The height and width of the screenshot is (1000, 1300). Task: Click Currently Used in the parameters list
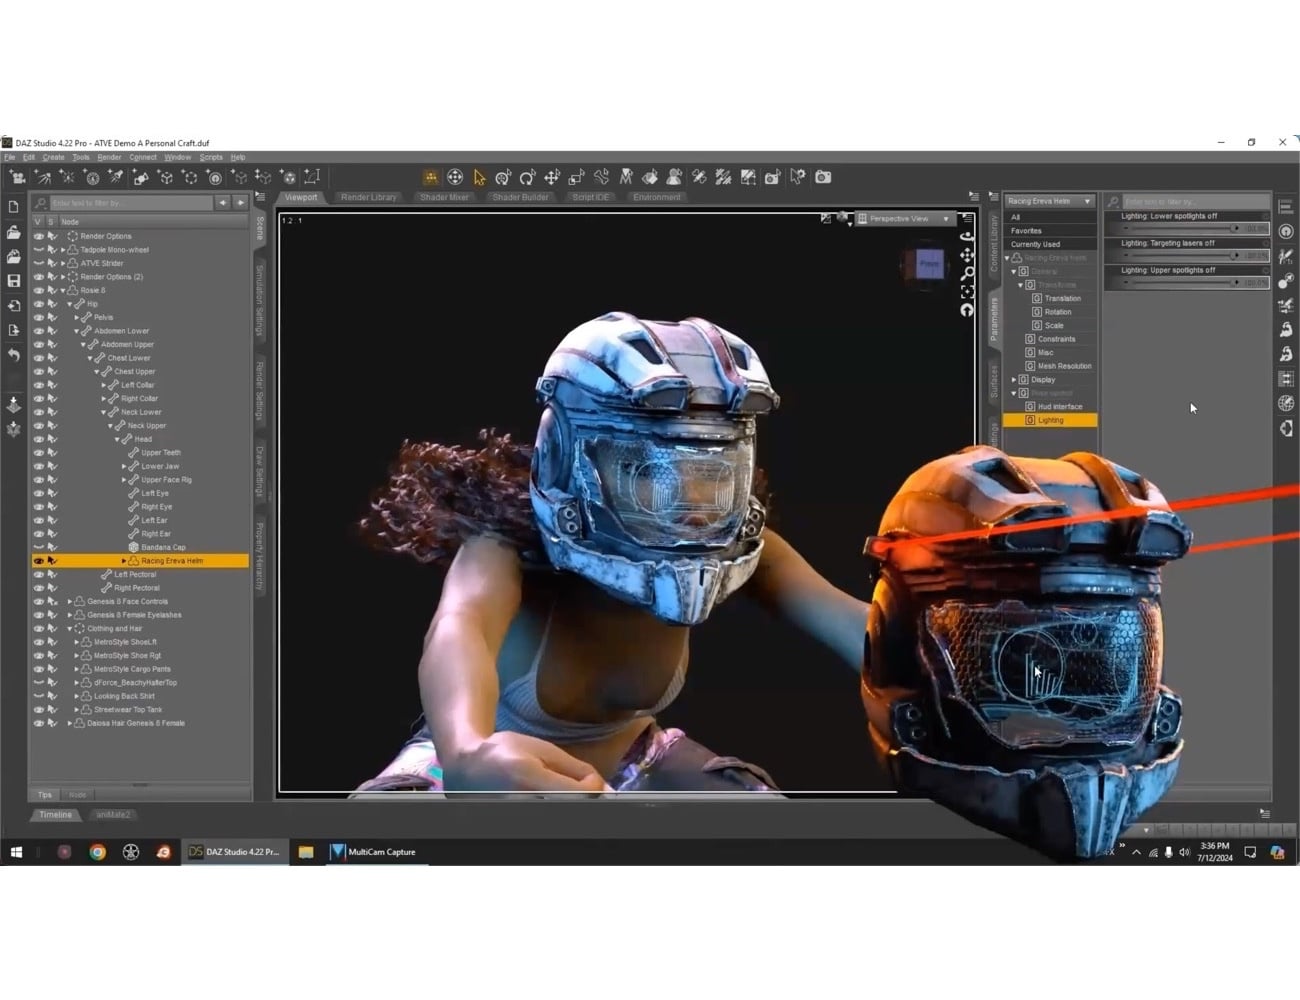click(1040, 243)
